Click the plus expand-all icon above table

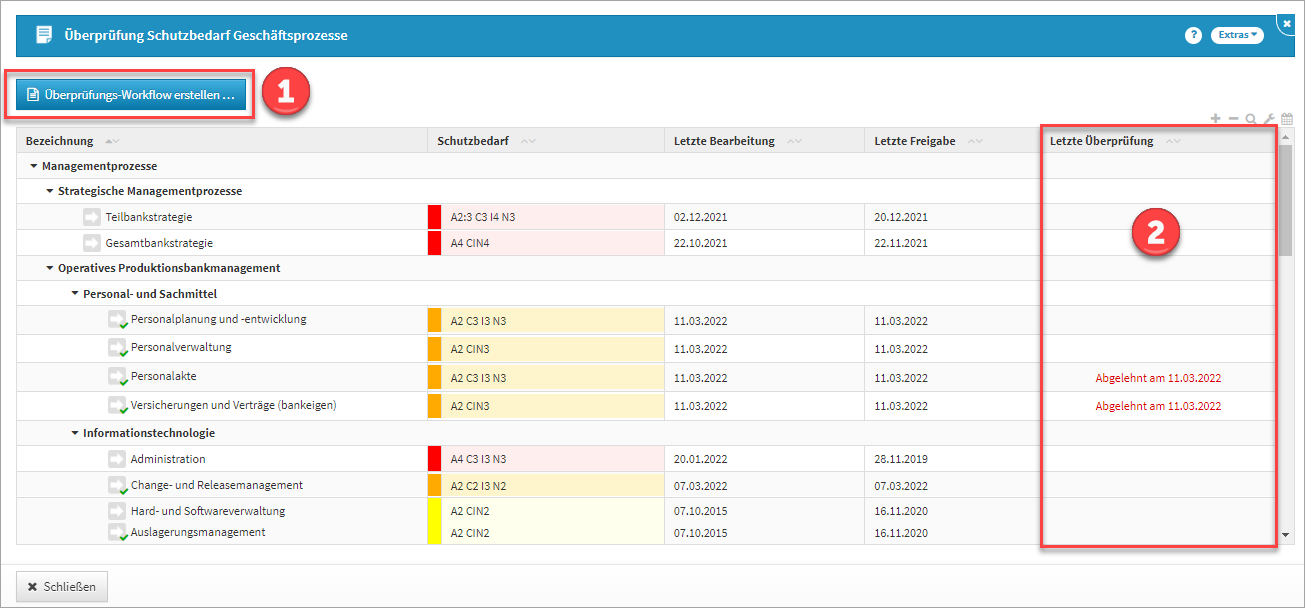(1216, 118)
